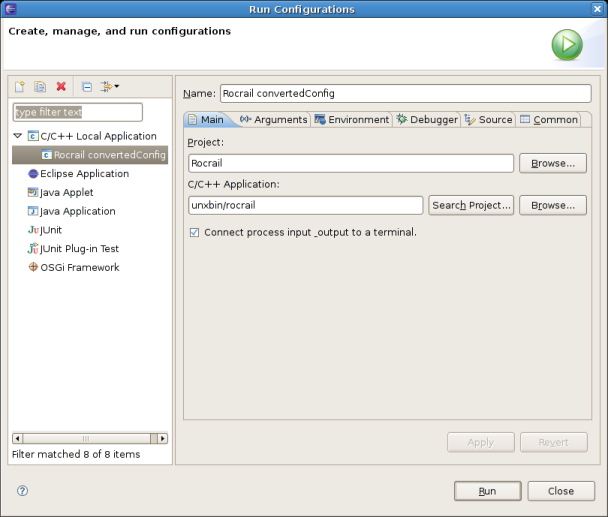Click the Duplicate launch configuration icon
The height and width of the screenshot is (517, 608).
[40, 87]
